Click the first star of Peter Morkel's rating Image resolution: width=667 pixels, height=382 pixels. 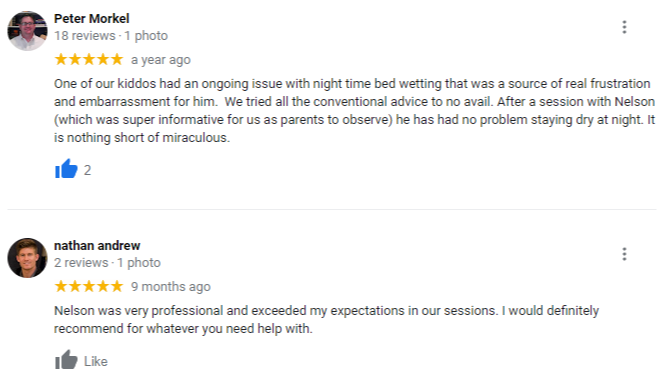[x=61, y=59]
